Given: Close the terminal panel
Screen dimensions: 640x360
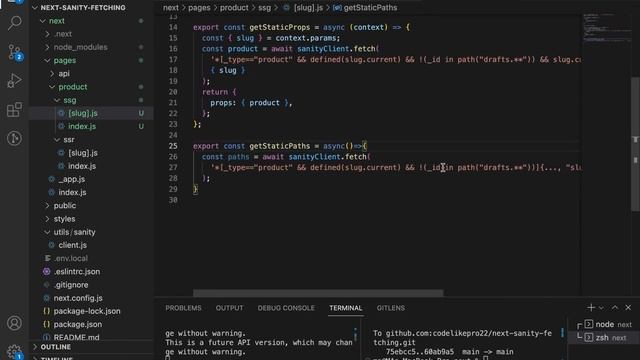Looking at the screenshot, I should pyautogui.click(x=628, y=308).
